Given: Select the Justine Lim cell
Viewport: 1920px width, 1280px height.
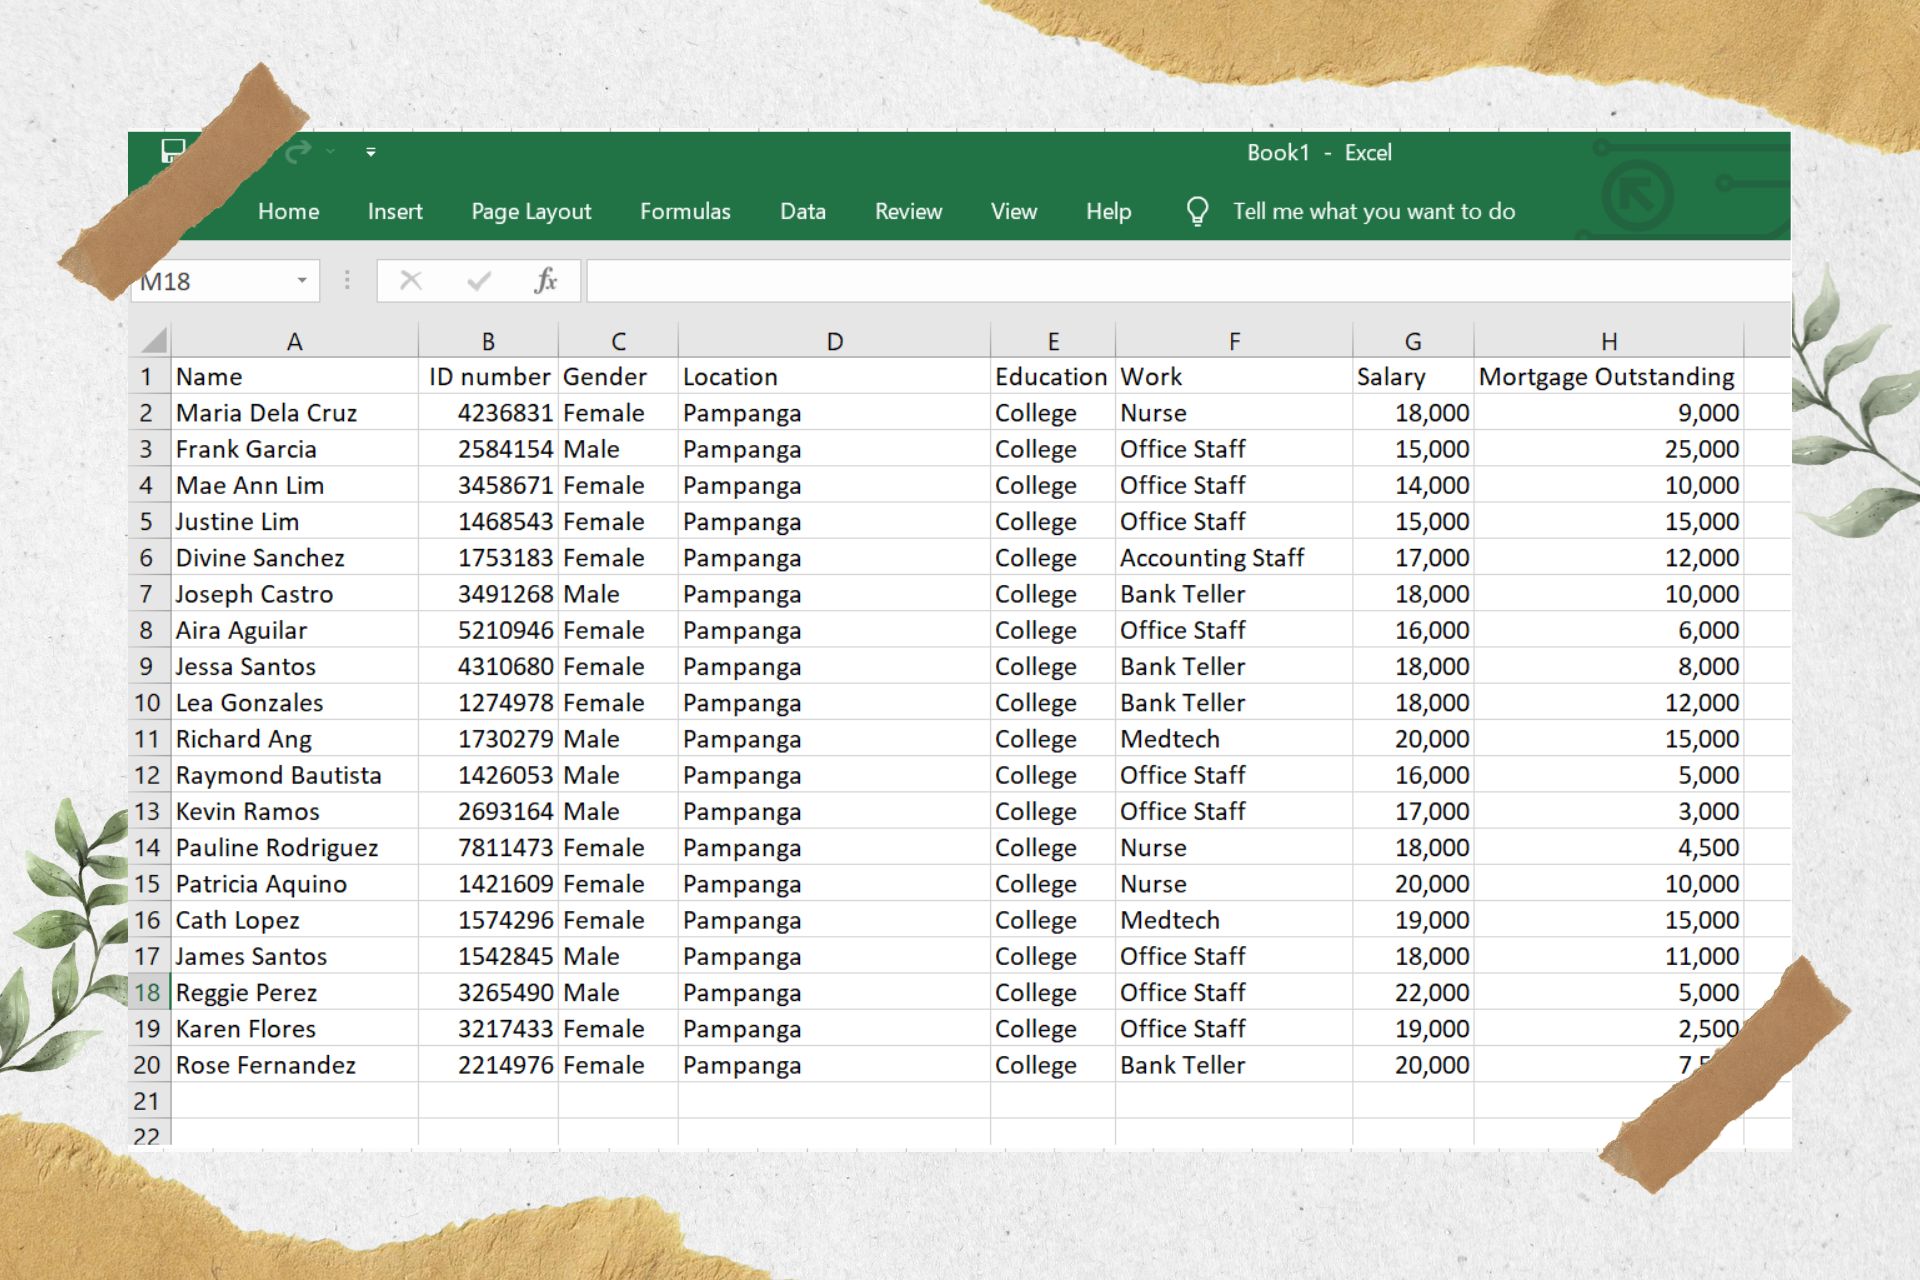Looking at the screenshot, I should tap(294, 521).
